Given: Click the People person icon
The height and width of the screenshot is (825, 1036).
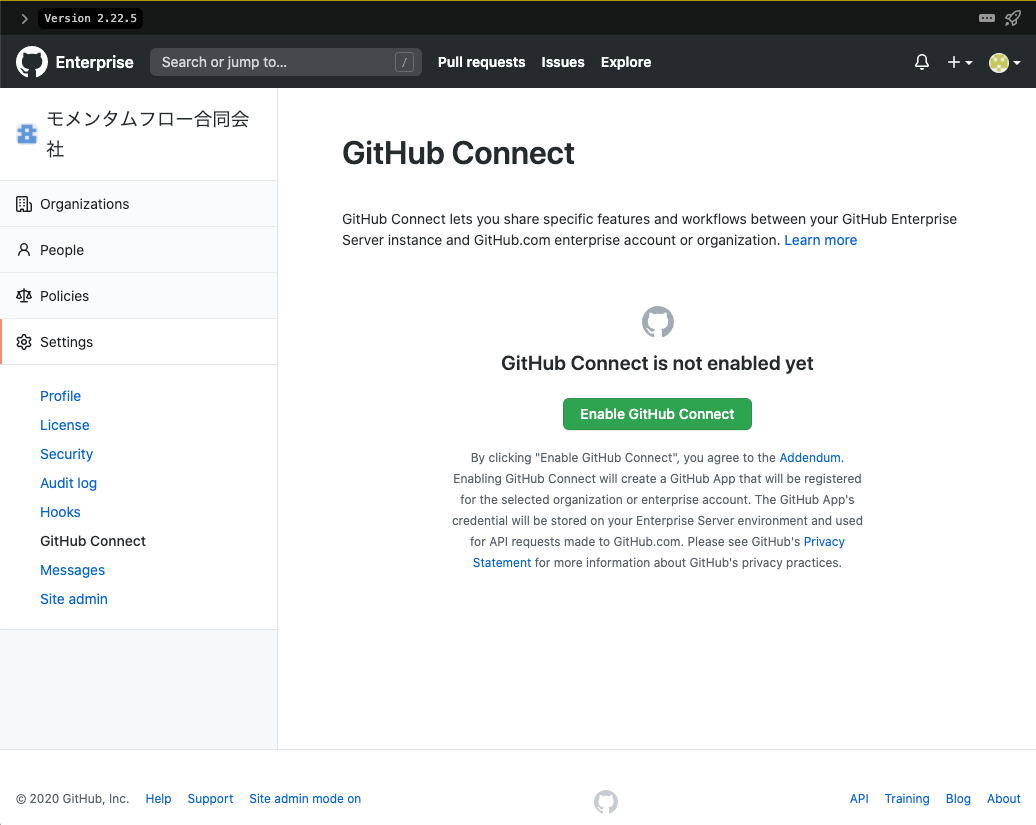Looking at the screenshot, I should click(24, 250).
